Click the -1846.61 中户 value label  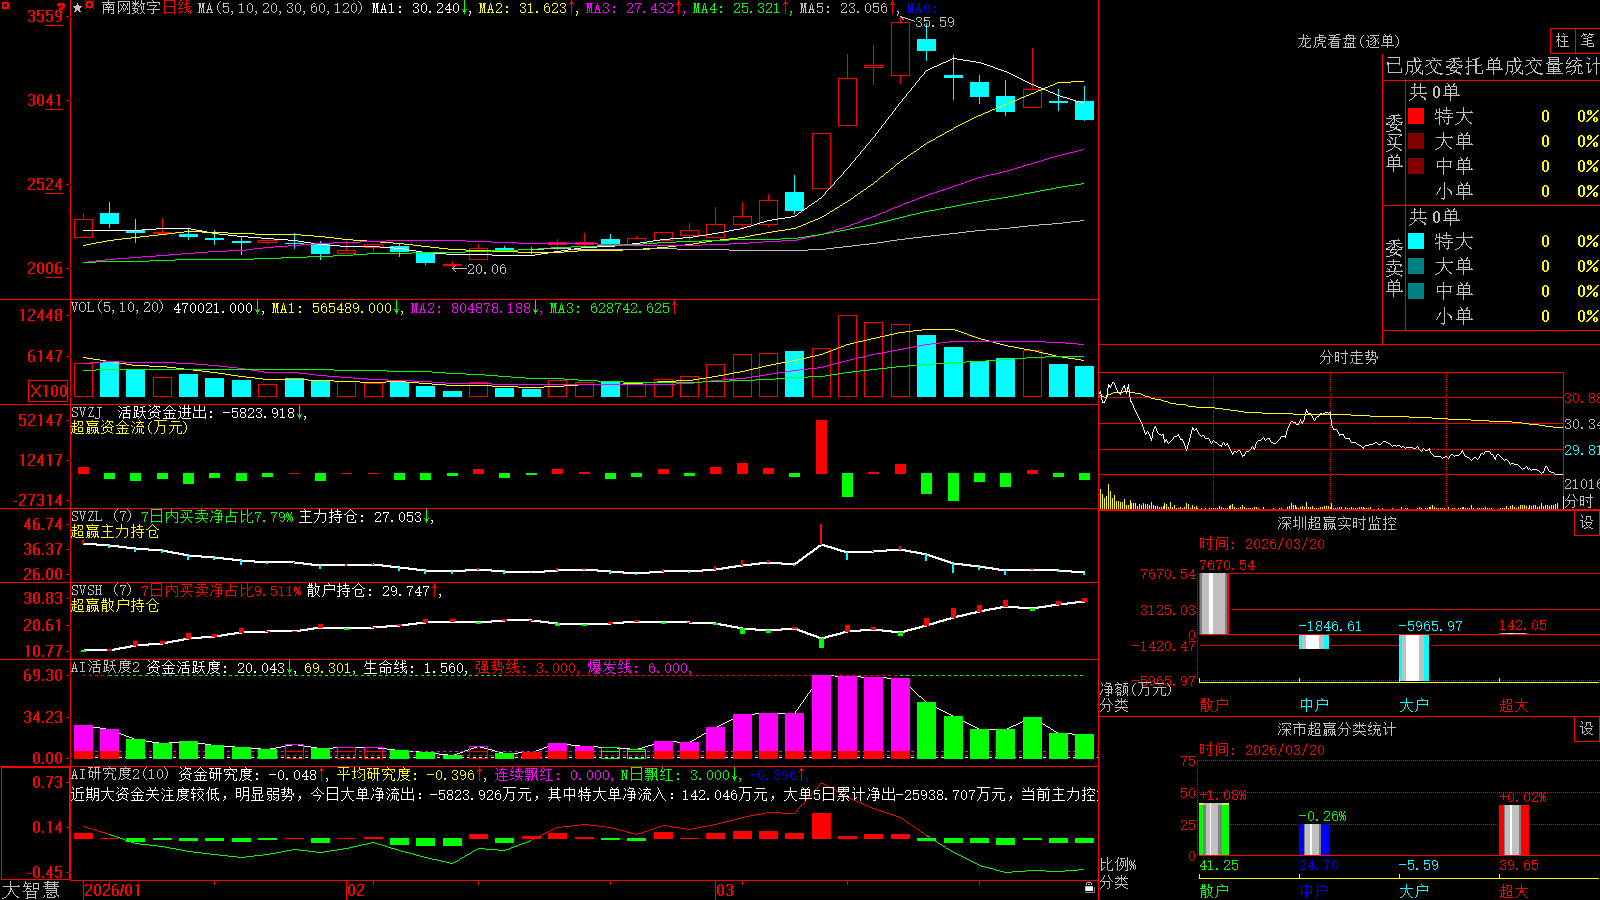click(1330, 626)
